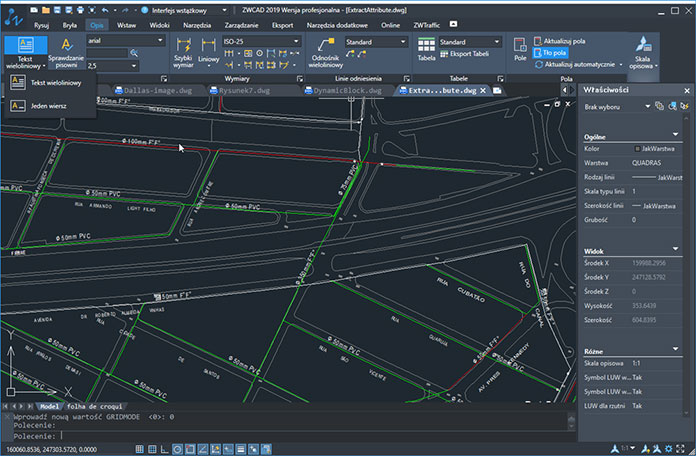The height and width of the screenshot is (456, 696).
Task: Expand the ISO-25 dimension style dropdown
Action: coord(295,42)
